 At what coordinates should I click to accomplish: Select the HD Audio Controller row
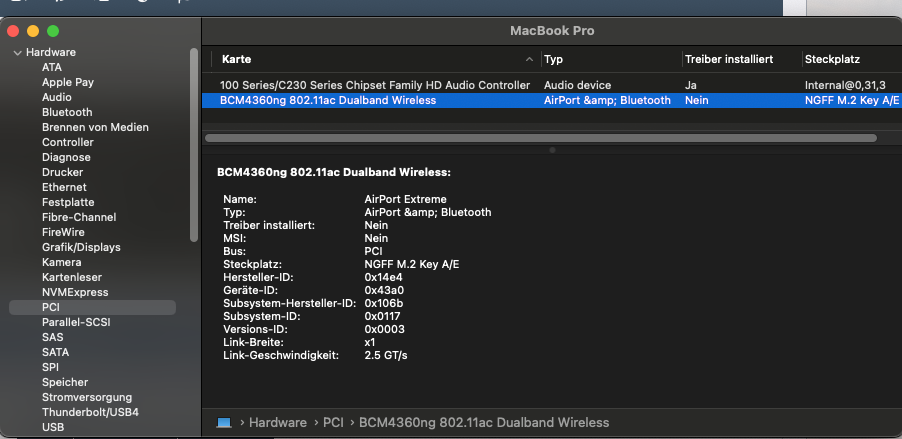pos(374,85)
